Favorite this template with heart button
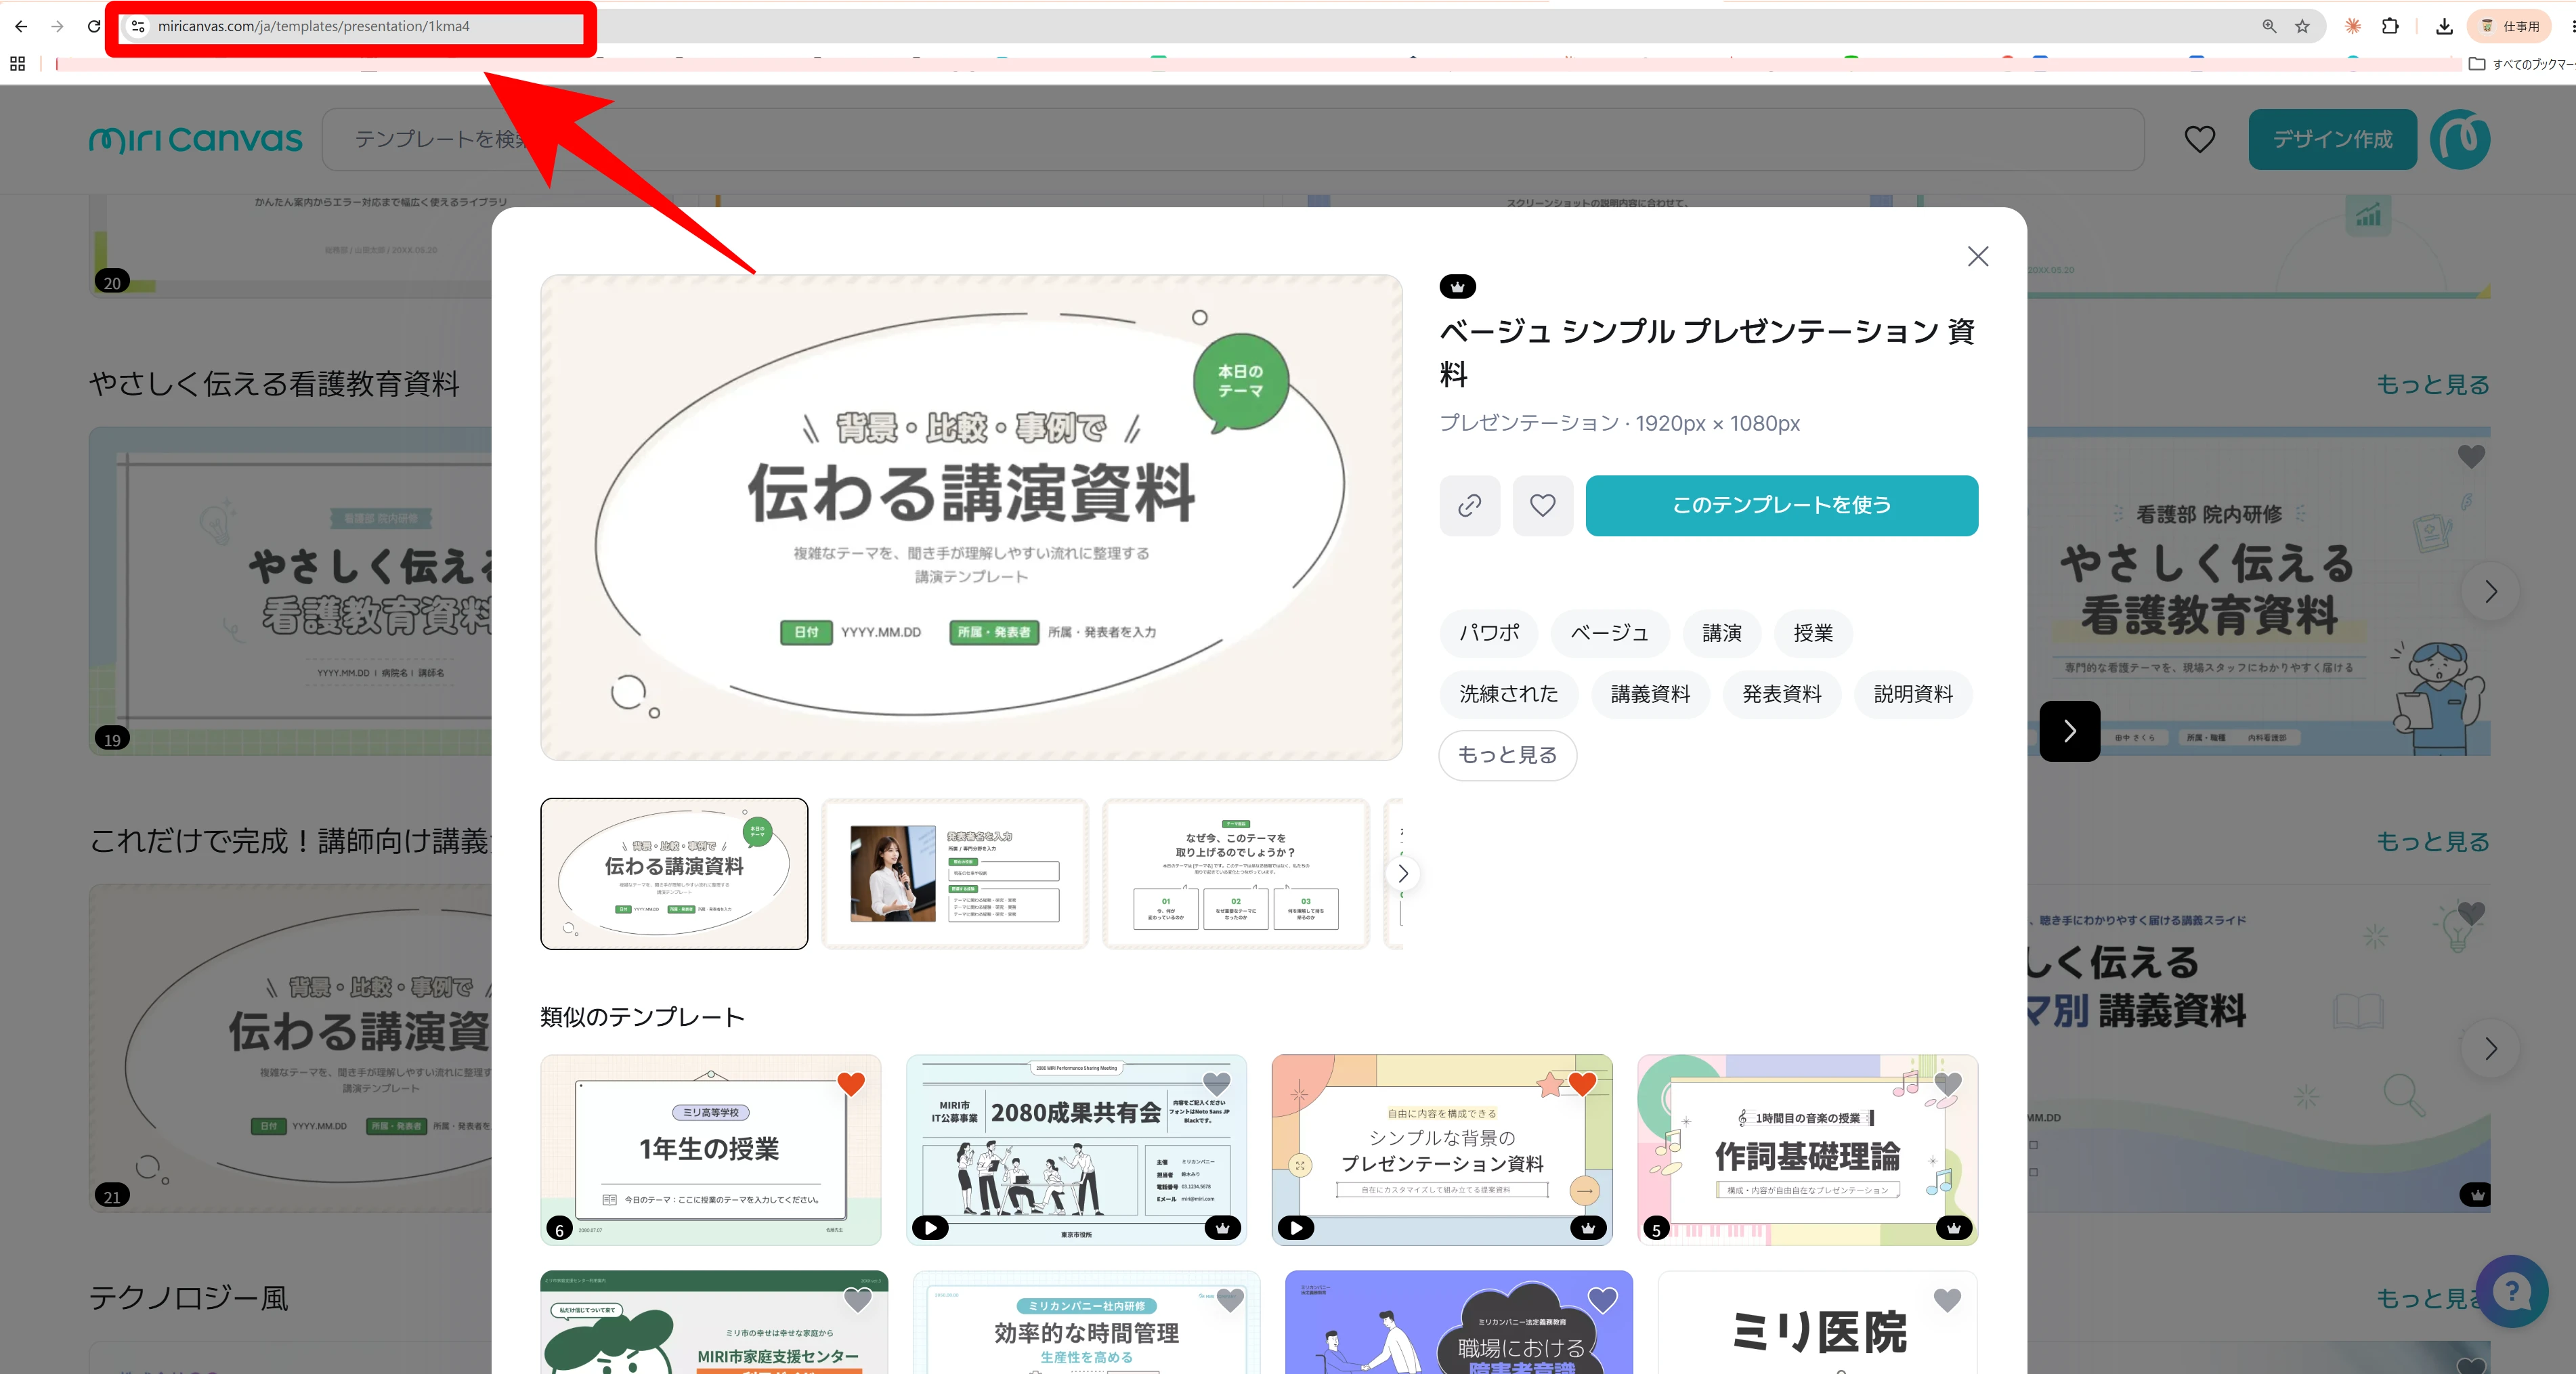 [x=1542, y=505]
